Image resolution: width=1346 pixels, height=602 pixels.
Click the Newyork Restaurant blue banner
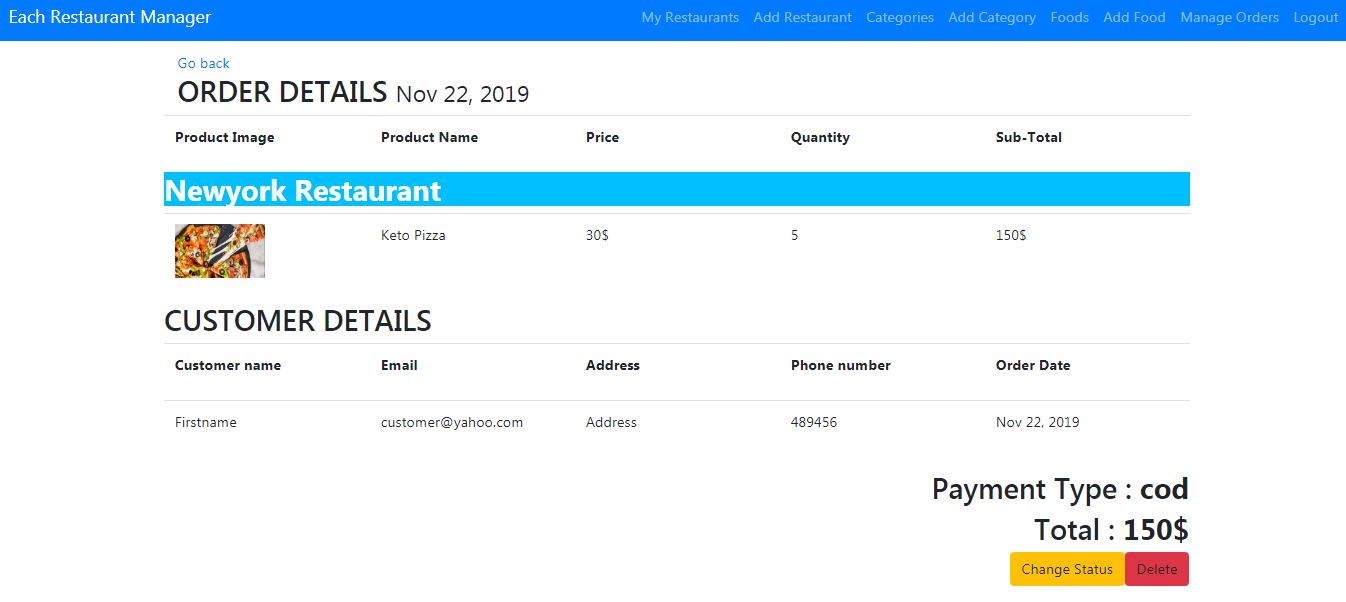point(677,190)
